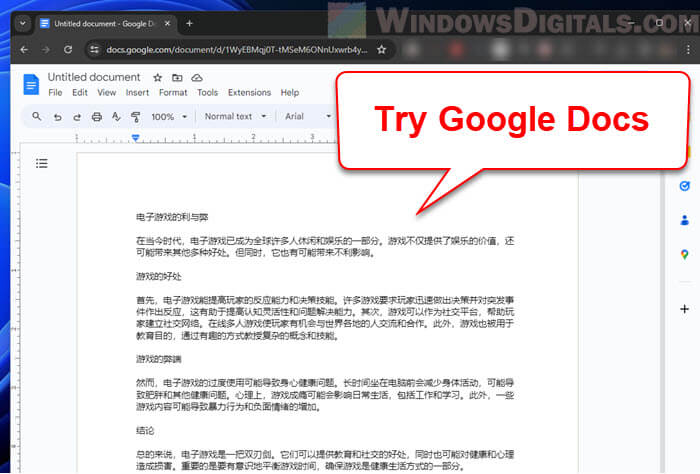700x474 pixels.
Task: Click the heading 电子游戏的利与弊
Action: pos(172,217)
